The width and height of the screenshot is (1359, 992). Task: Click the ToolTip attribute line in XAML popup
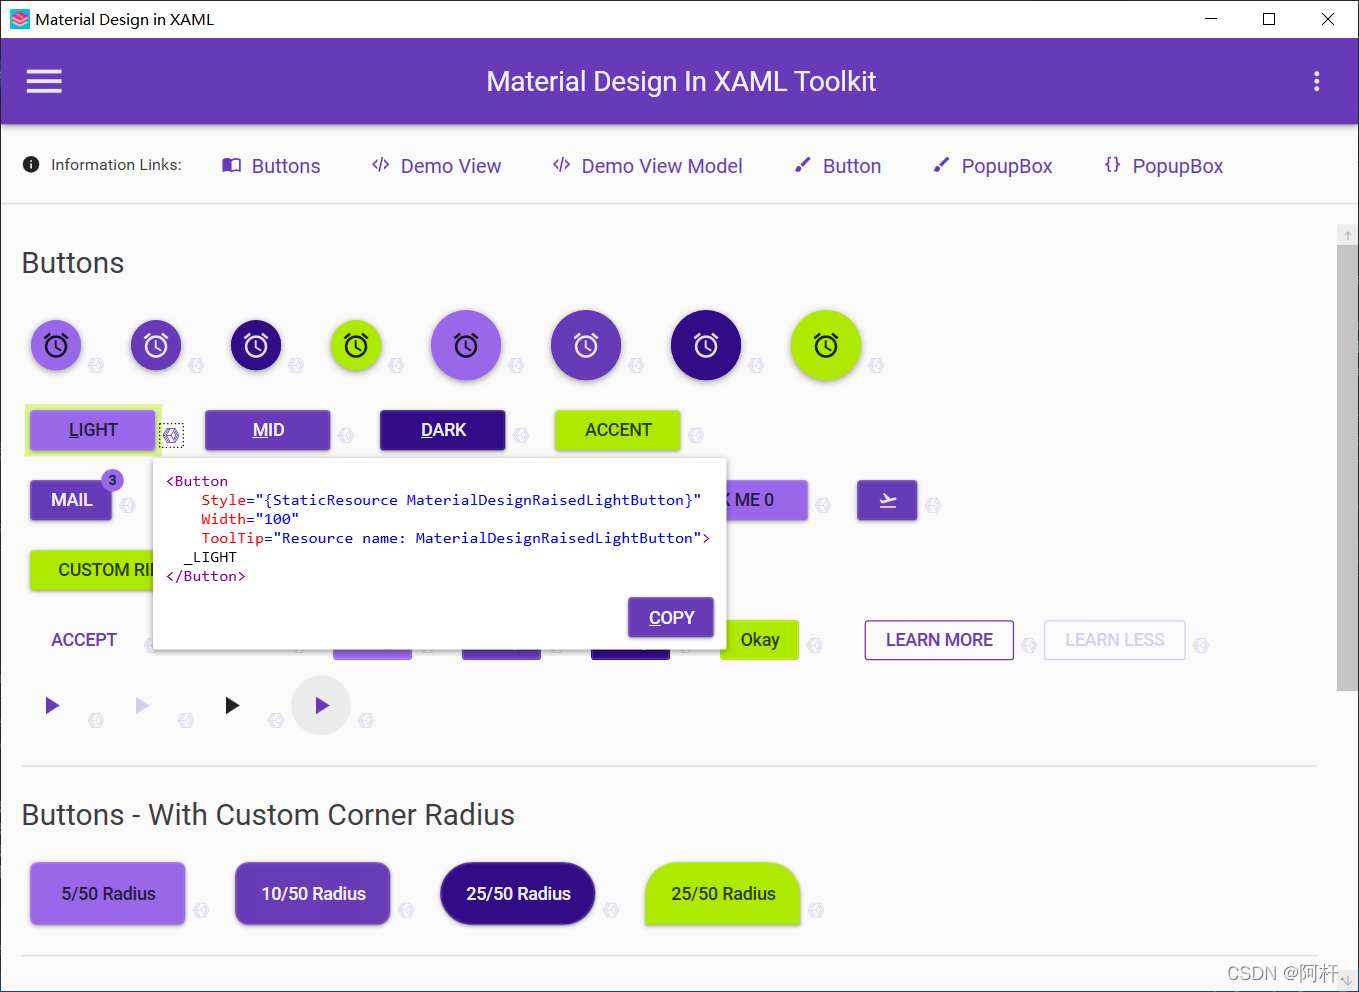point(455,538)
